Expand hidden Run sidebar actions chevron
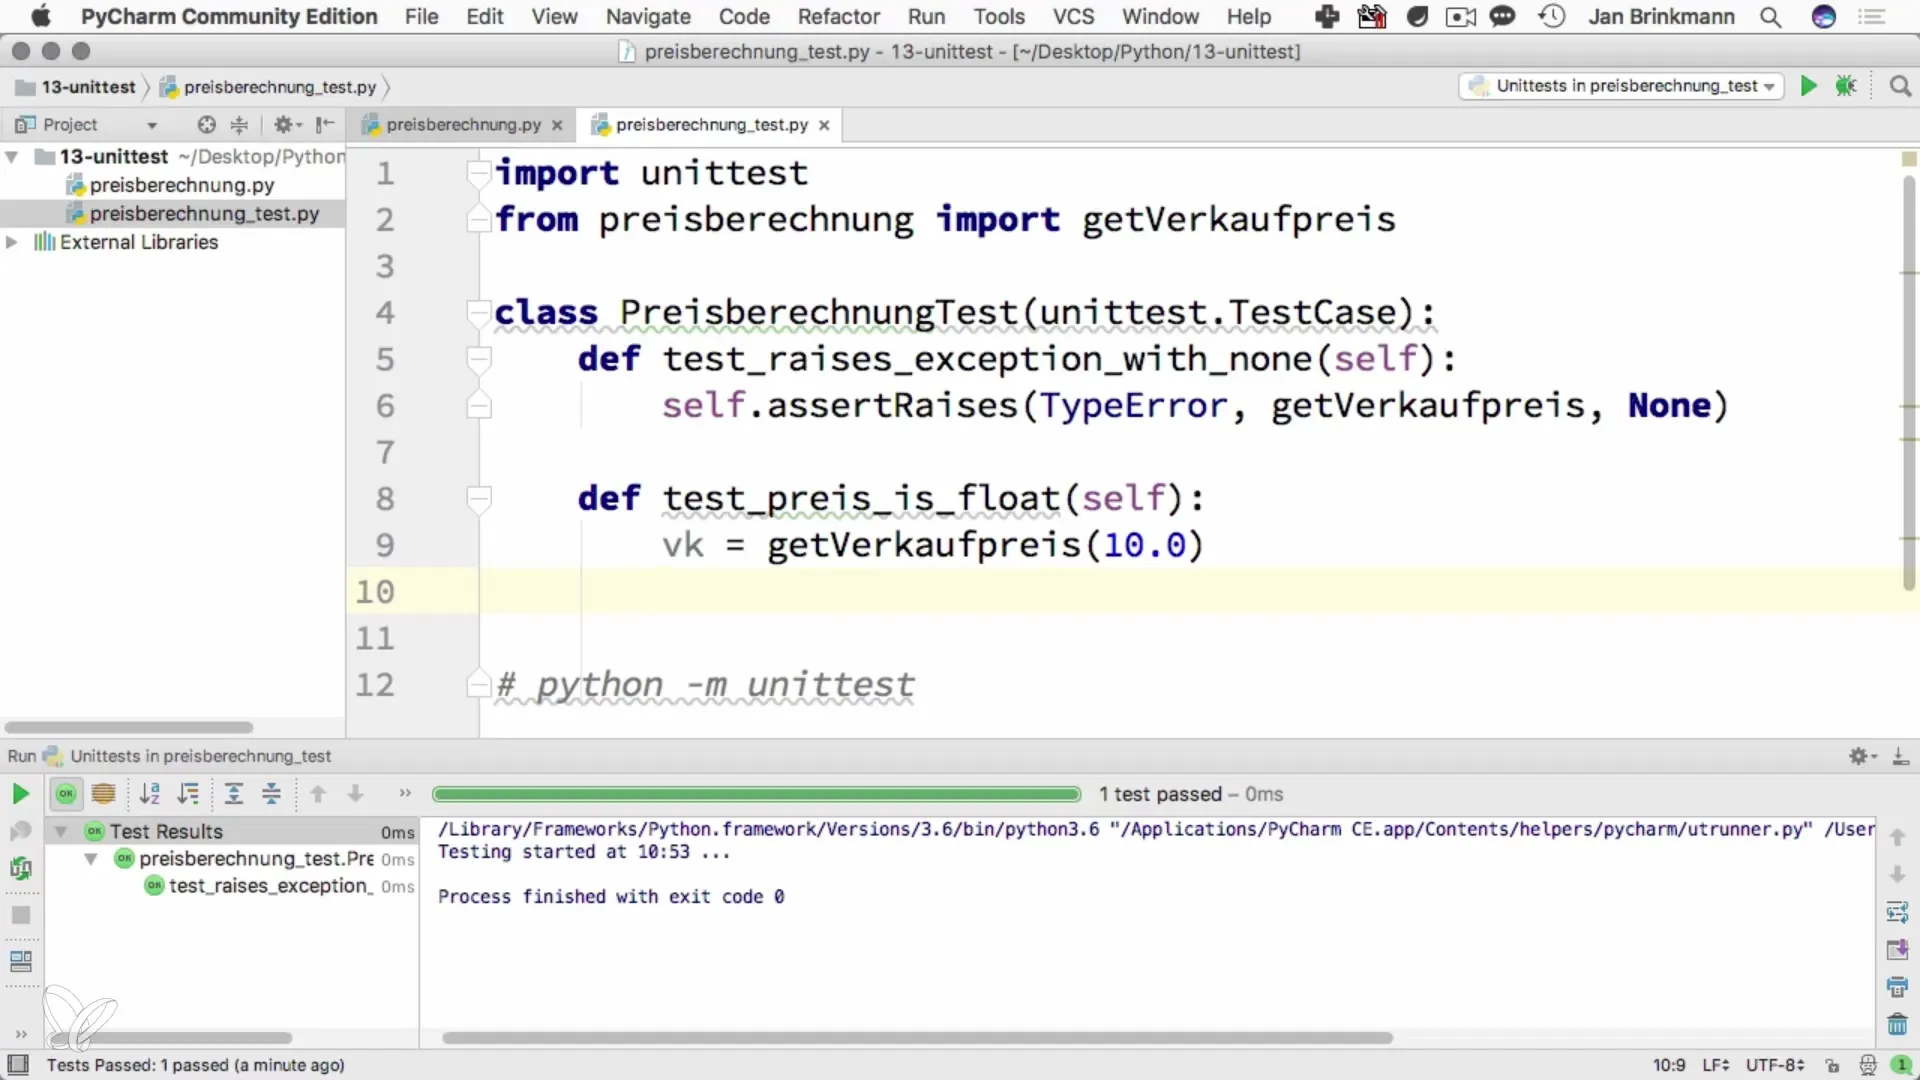Image resolution: width=1920 pixels, height=1080 pixels. coord(21,1034)
